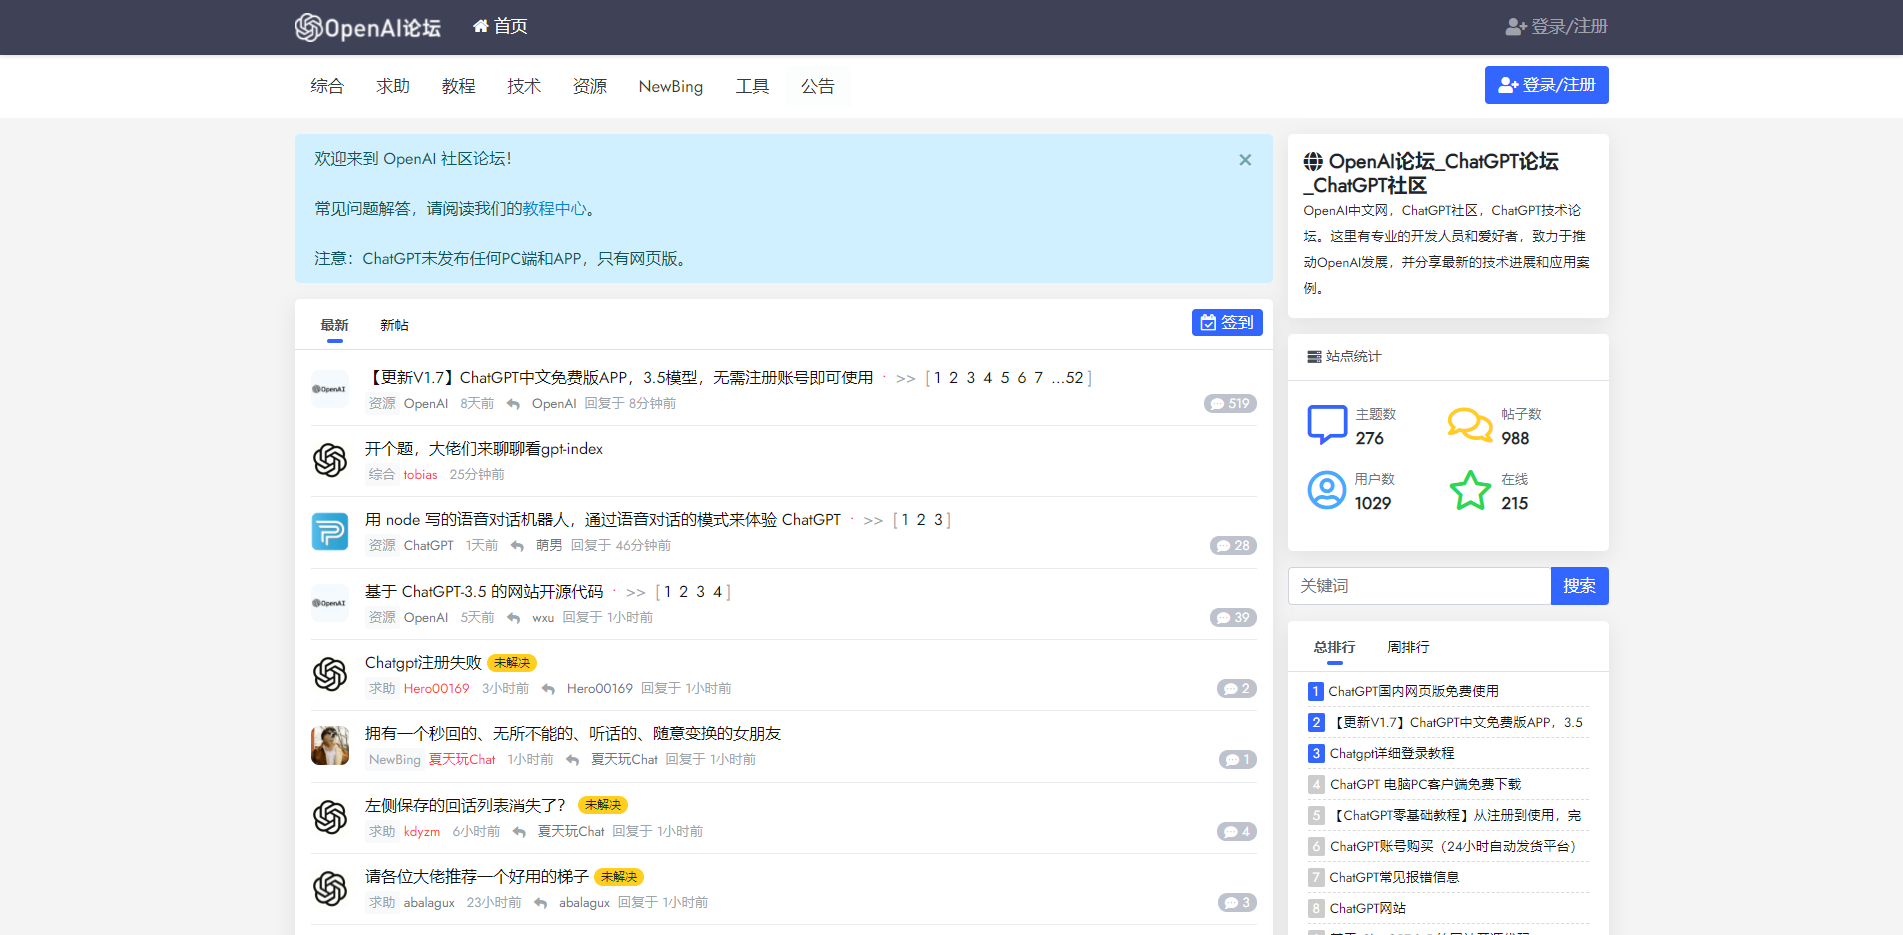
Task: Click the OpenAI论坛 logo in header
Action: (368, 27)
